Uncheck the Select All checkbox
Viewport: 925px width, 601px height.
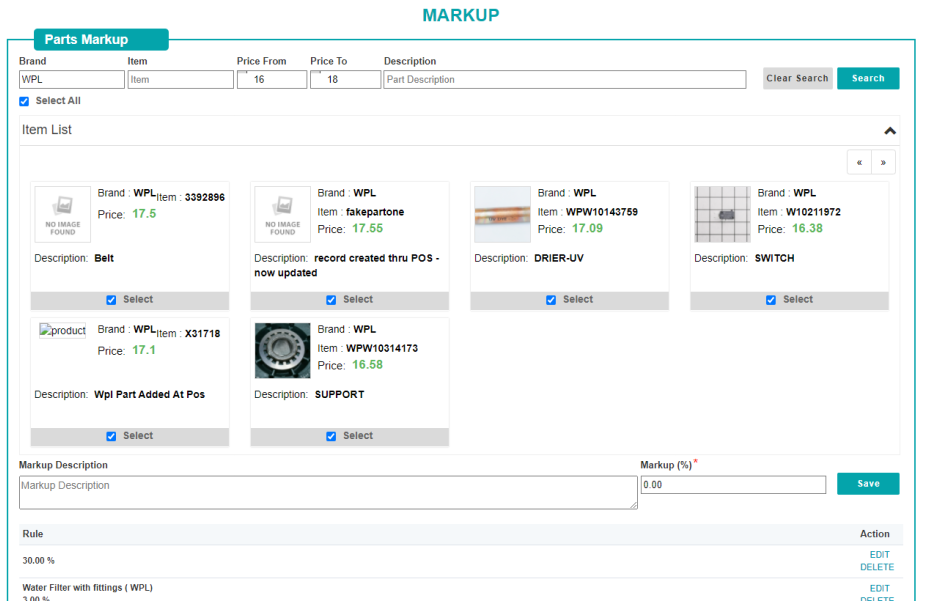[x=24, y=101]
